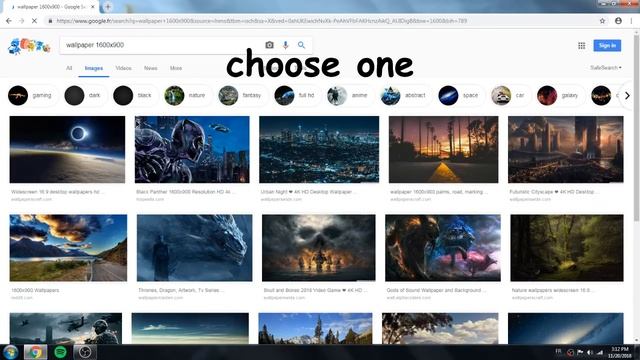This screenshot has height=360, width=640.
Task: Click the Sign in button
Action: pyautogui.click(x=607, y=45)
